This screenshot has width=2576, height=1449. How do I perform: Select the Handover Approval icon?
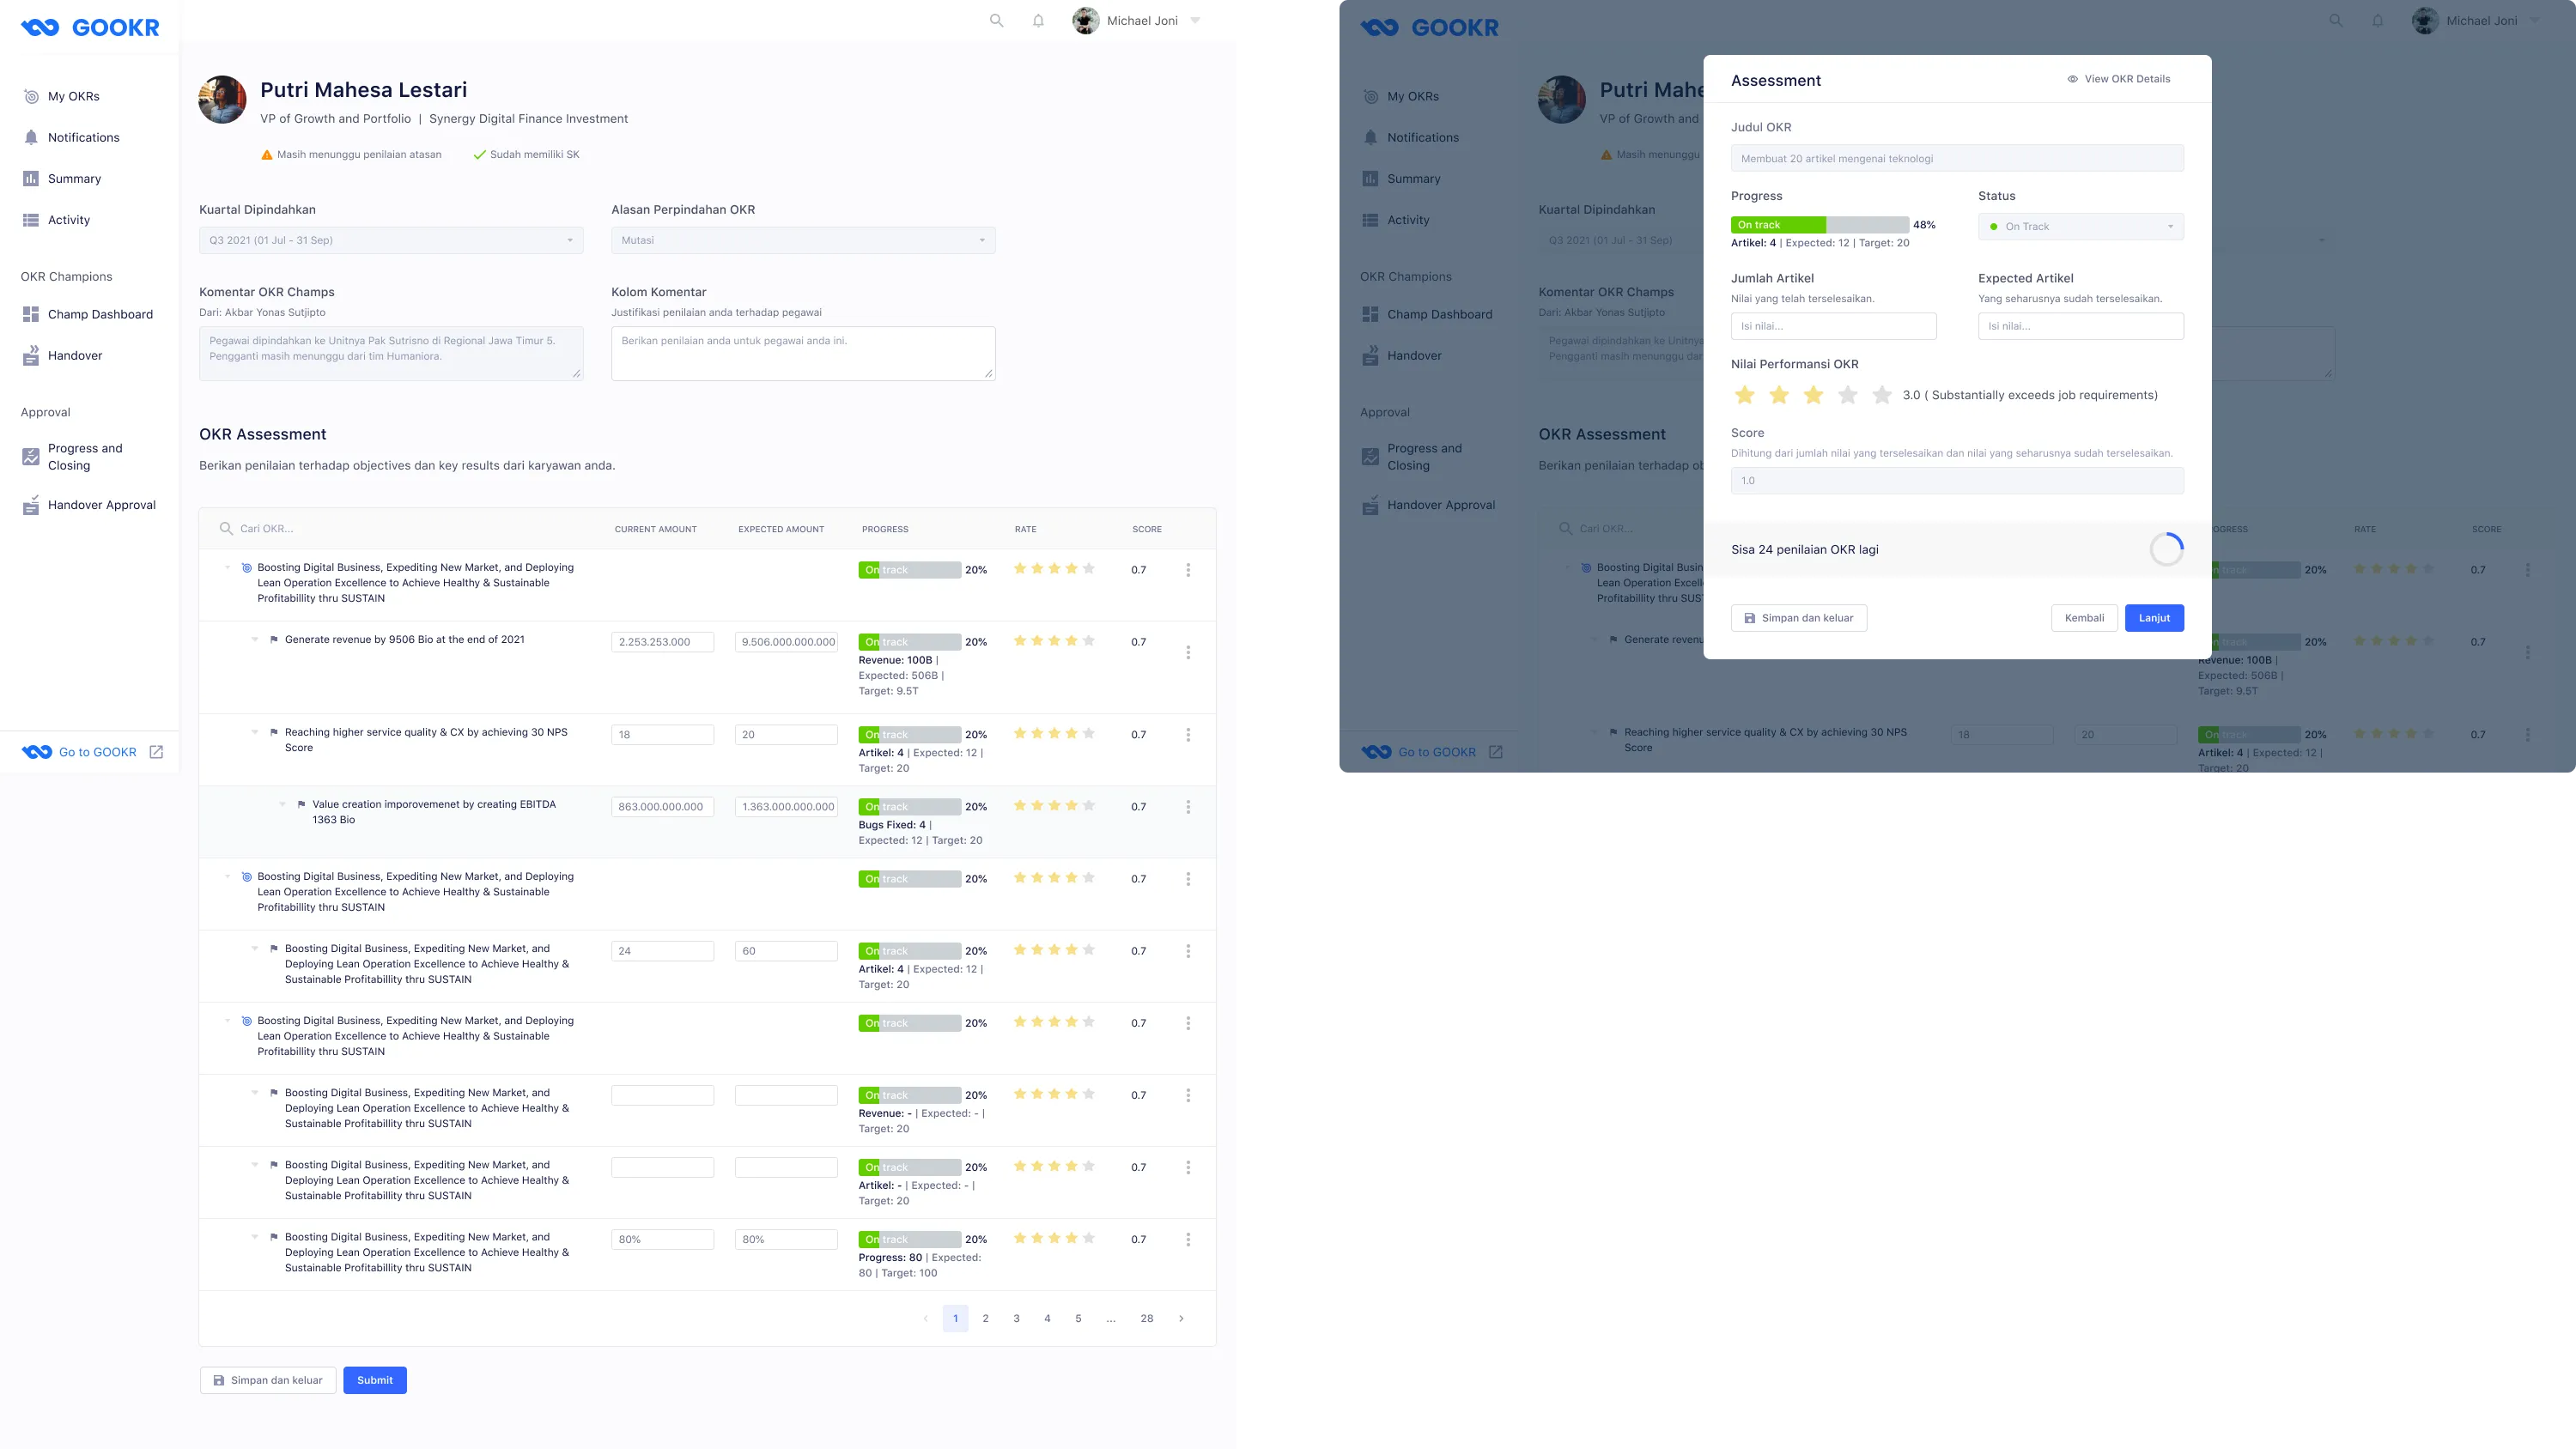pyautogui.click(x=31, y=505)
